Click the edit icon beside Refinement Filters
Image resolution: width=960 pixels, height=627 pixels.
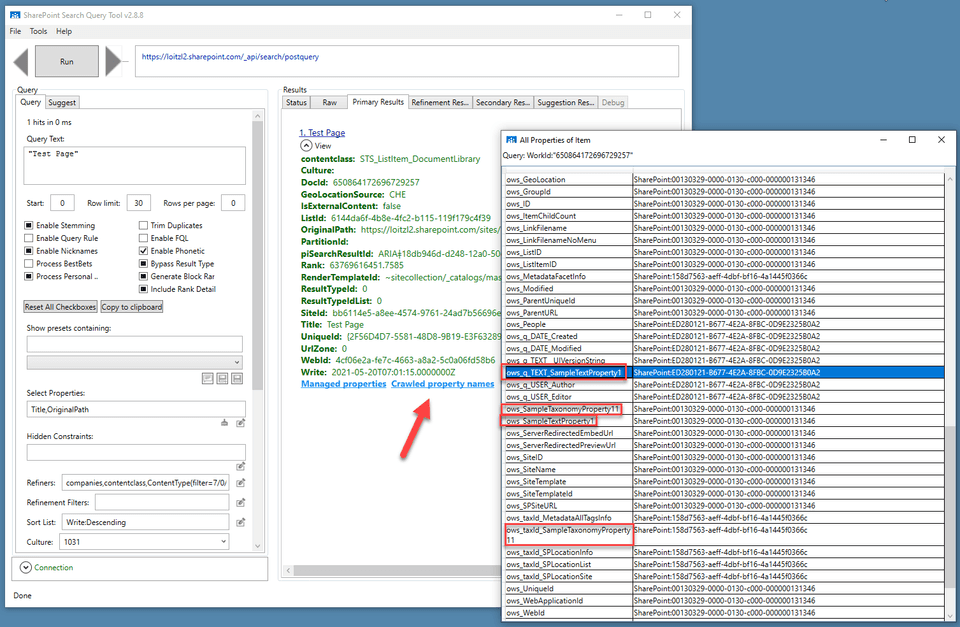[x=241, y=502]
